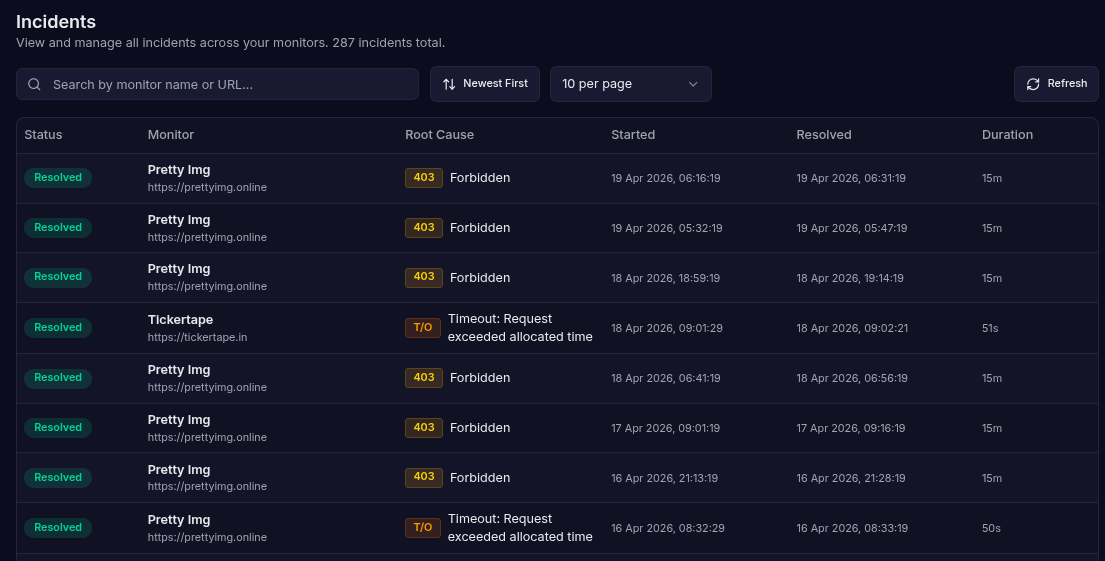Click 403 badge in 19 Apr 05:32:19 row

[x=424, y=228]
